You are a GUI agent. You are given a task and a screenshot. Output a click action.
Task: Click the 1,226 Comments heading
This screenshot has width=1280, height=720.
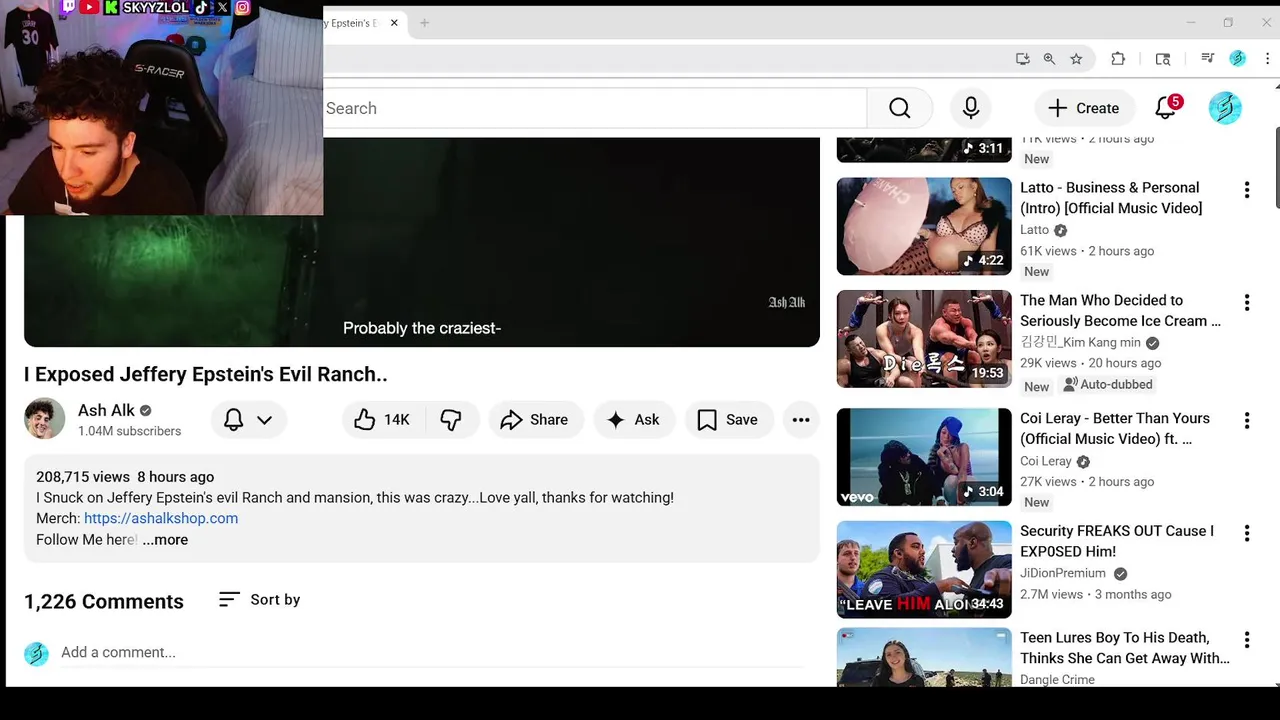pyautogui.click(x=104, y=601)
